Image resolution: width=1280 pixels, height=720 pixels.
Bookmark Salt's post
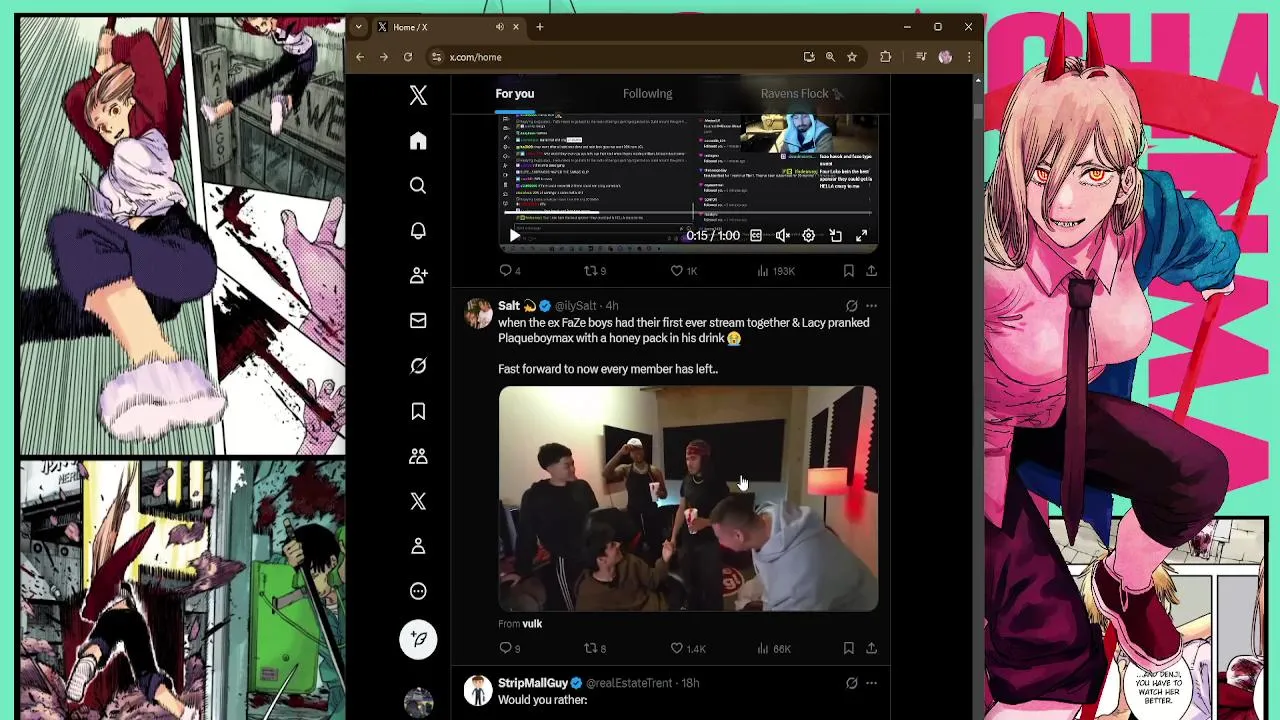tap(848, 649)
